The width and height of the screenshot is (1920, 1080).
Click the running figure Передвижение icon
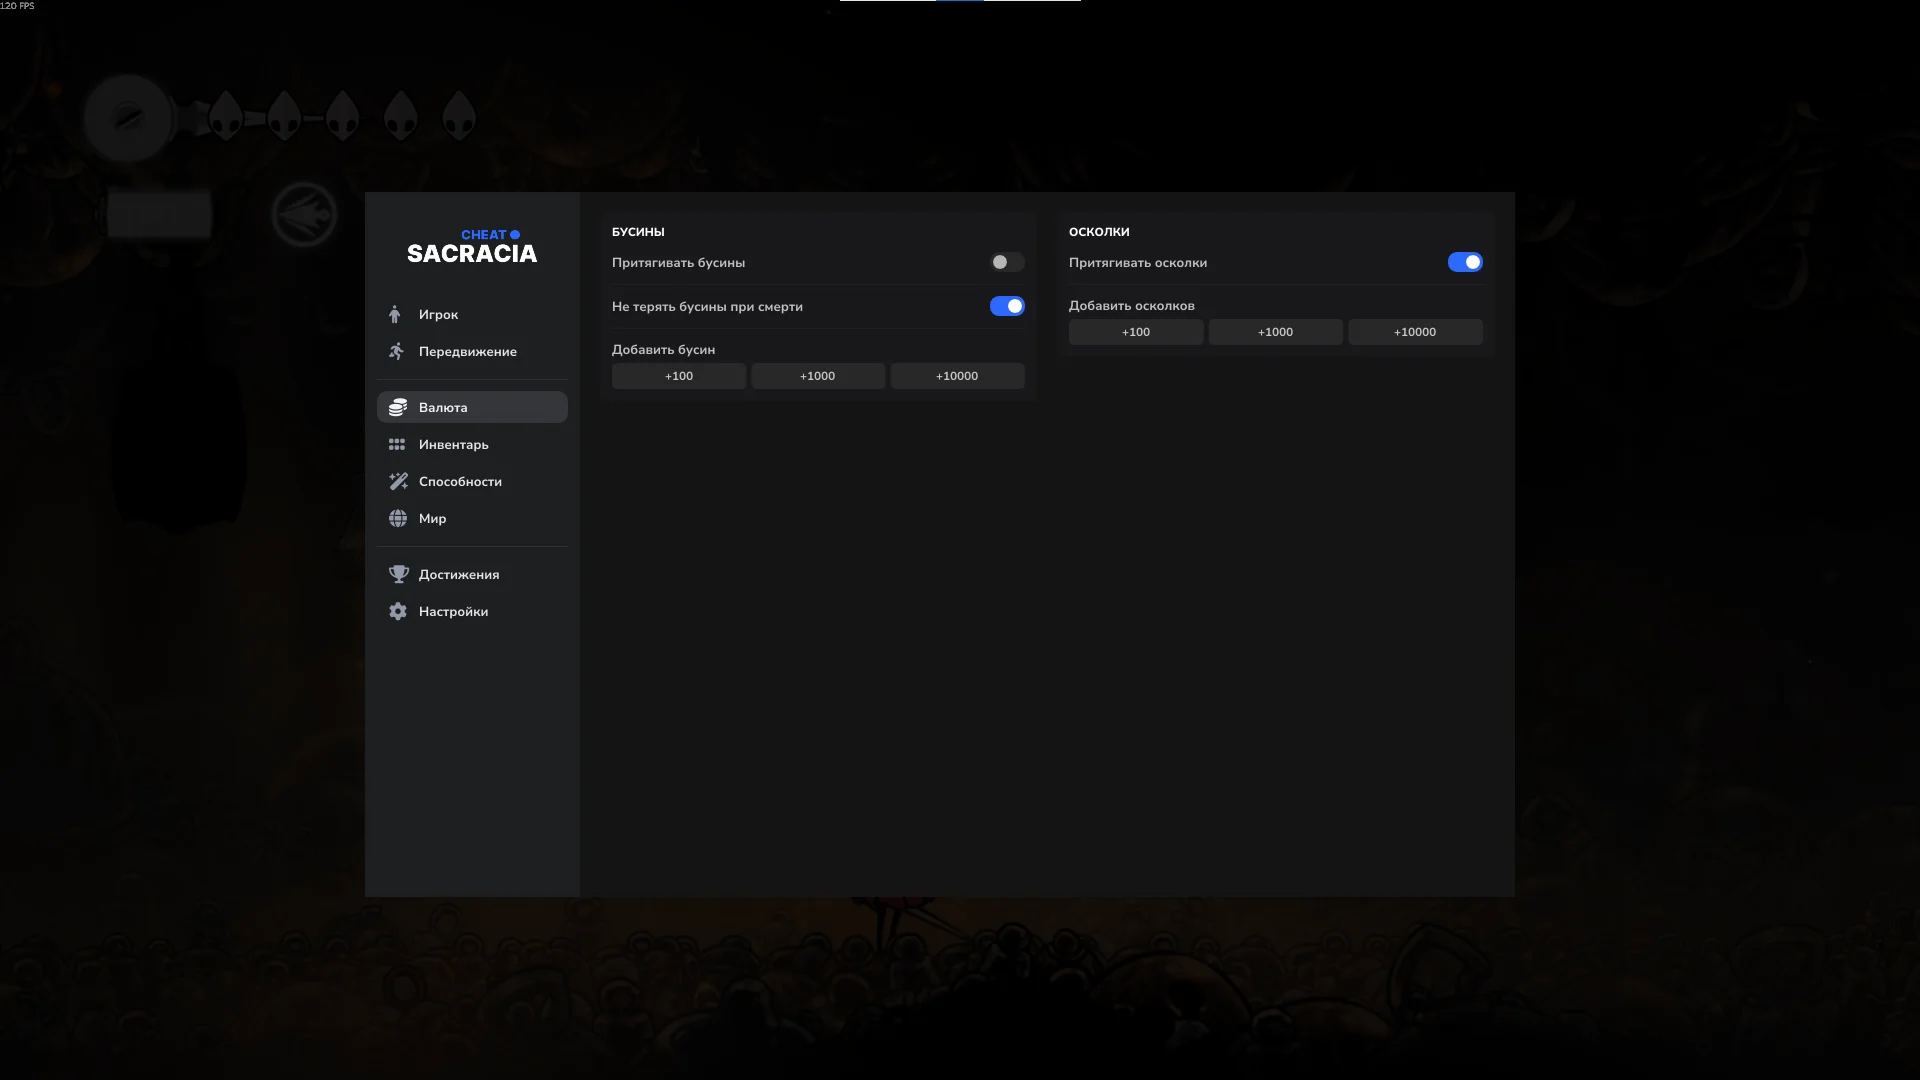click(x=397, y=352)
